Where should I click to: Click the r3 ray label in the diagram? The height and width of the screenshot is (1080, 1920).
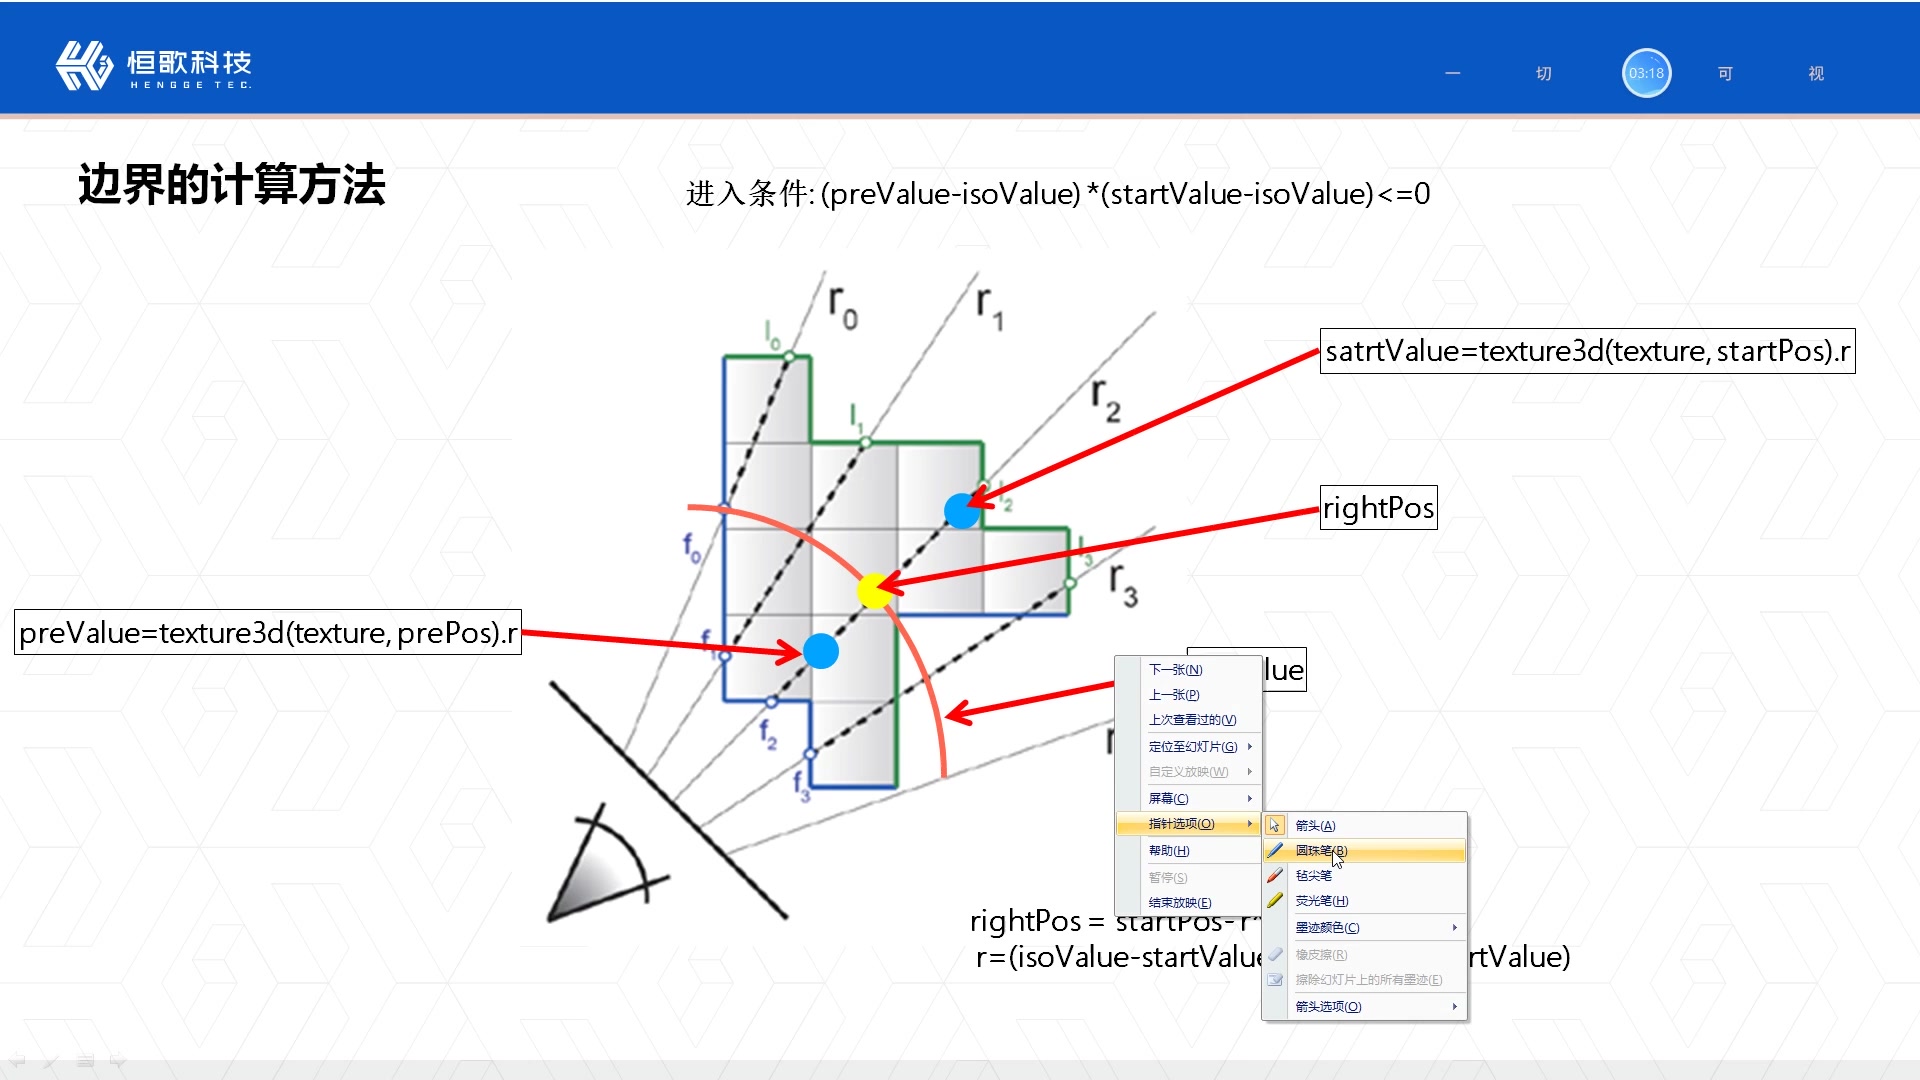tap(1123, 584)
